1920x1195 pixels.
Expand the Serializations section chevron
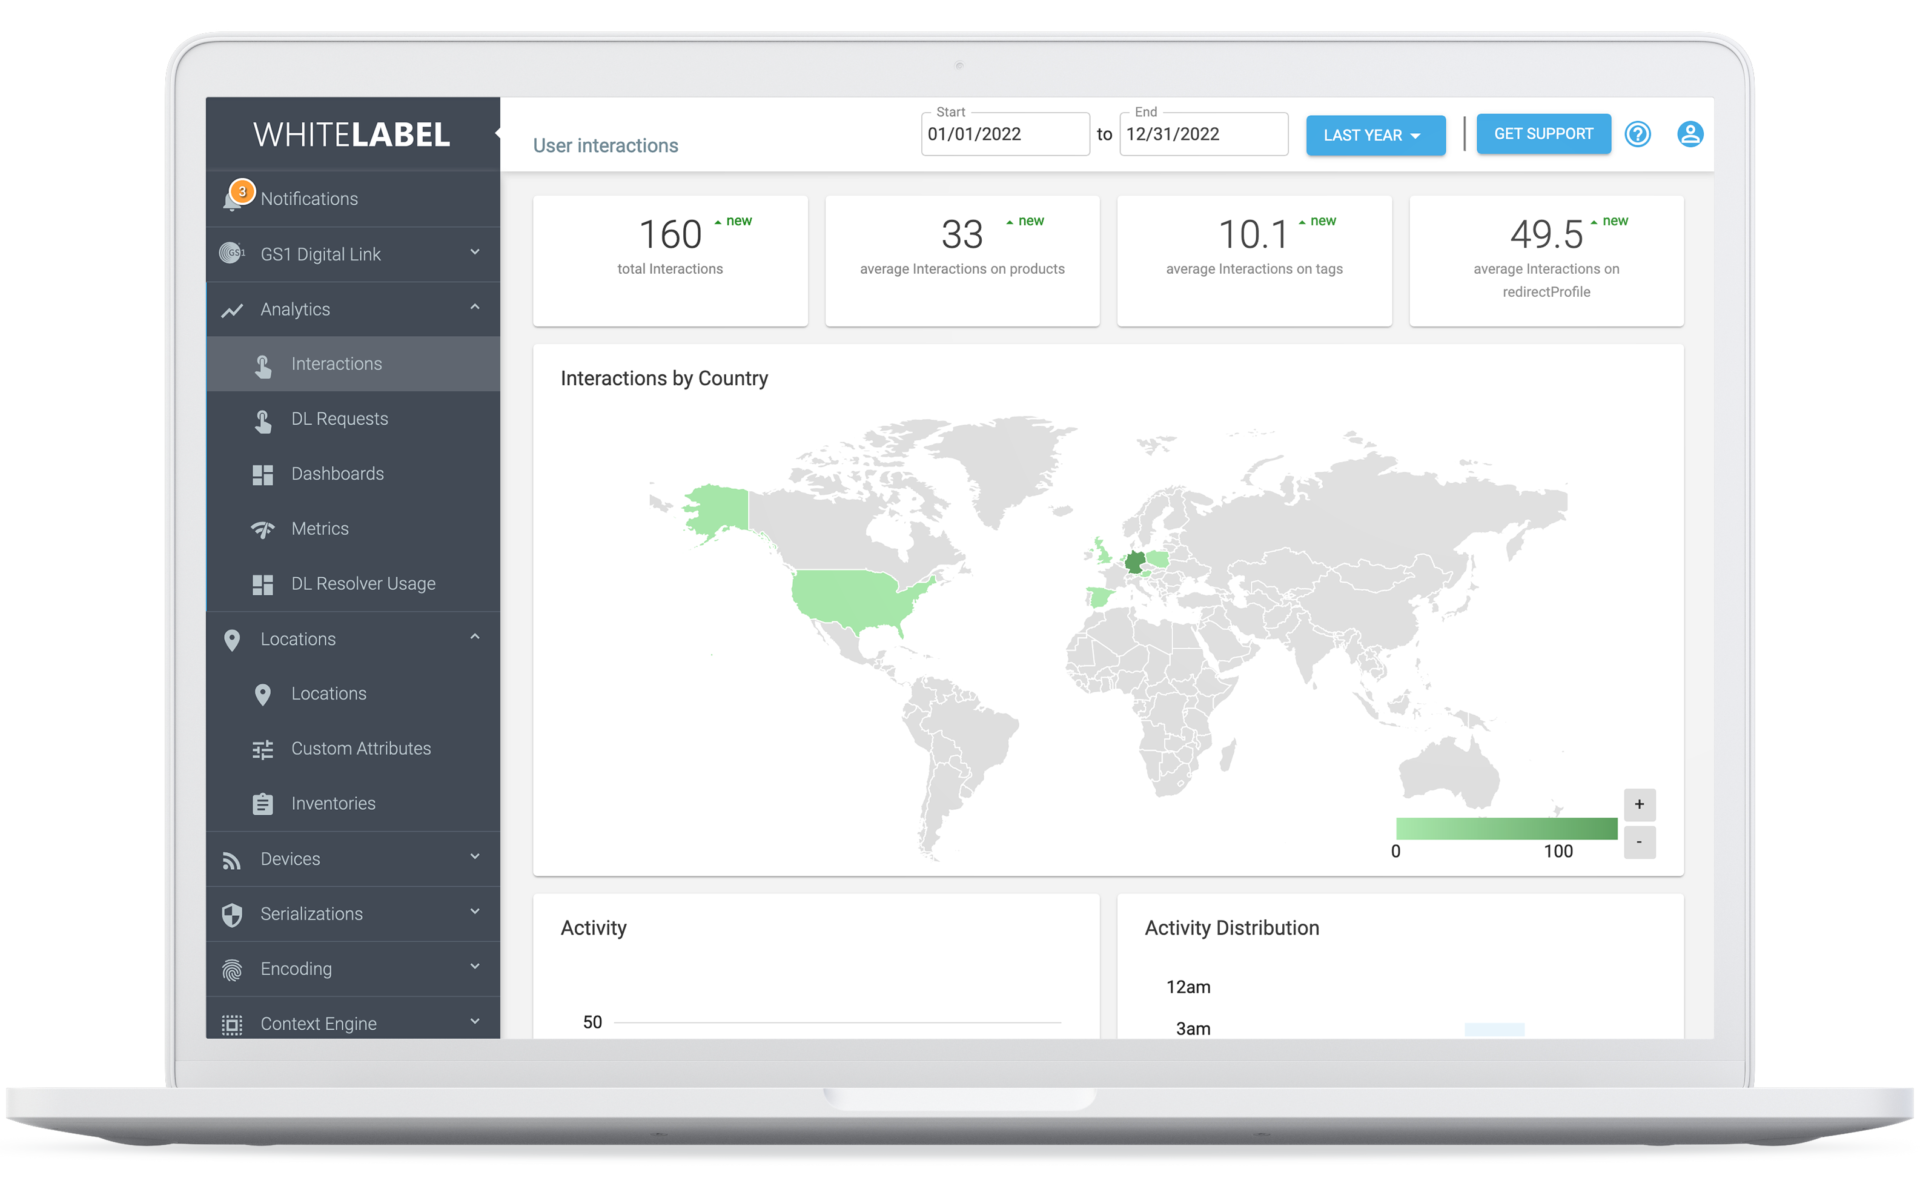(475, 912)
